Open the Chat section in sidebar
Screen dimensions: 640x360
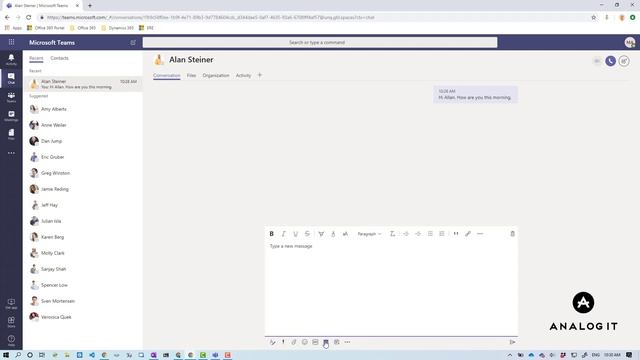11,78
